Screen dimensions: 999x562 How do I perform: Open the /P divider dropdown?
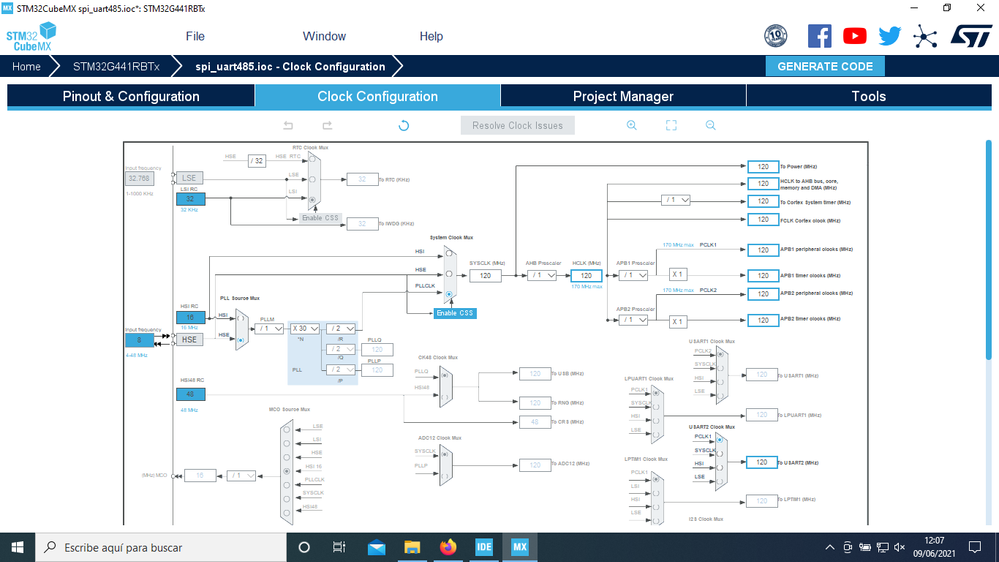341,370
